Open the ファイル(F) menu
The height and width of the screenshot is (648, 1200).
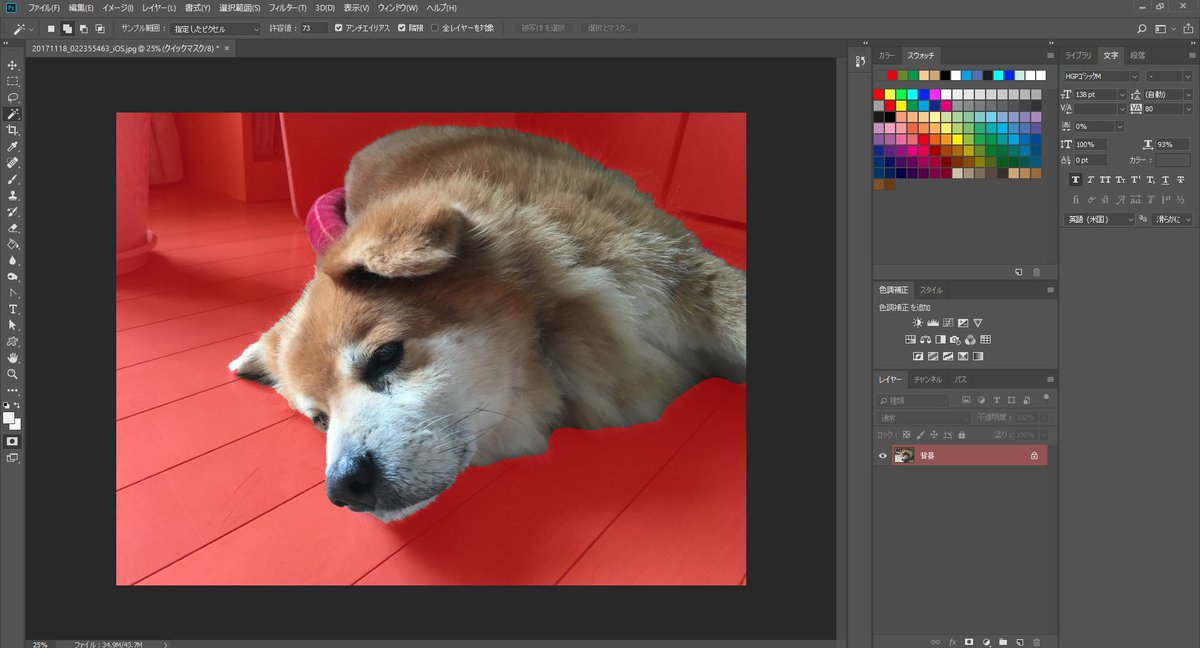[44, 8]
